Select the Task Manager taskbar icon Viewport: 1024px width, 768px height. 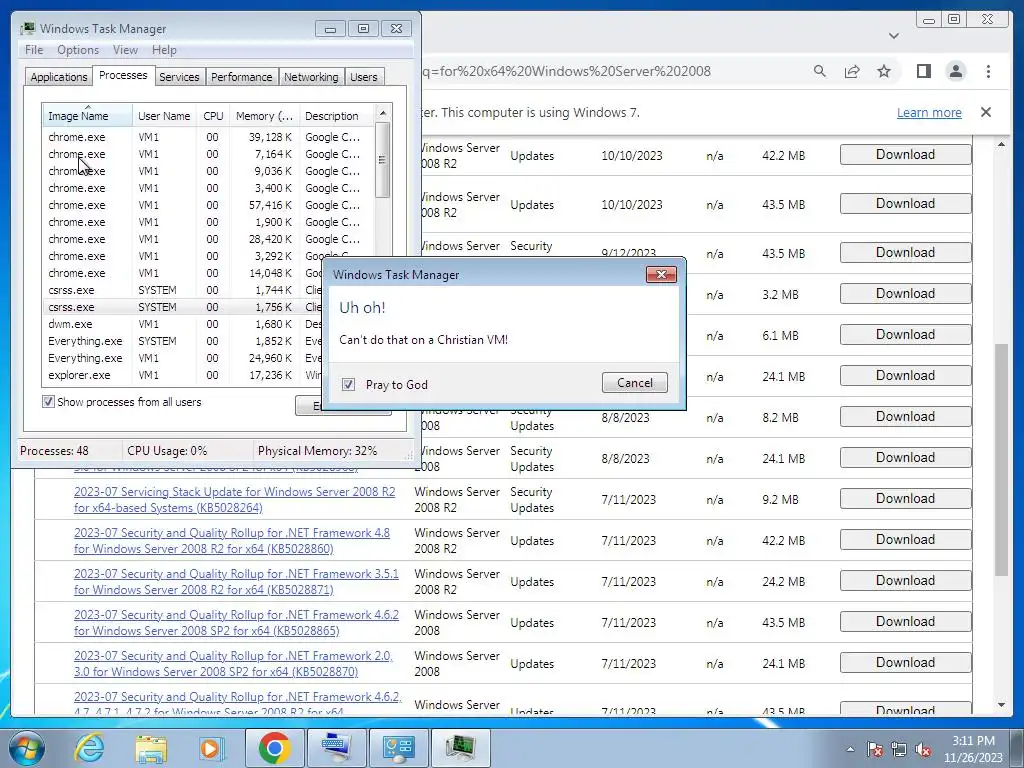click(460, 748)
